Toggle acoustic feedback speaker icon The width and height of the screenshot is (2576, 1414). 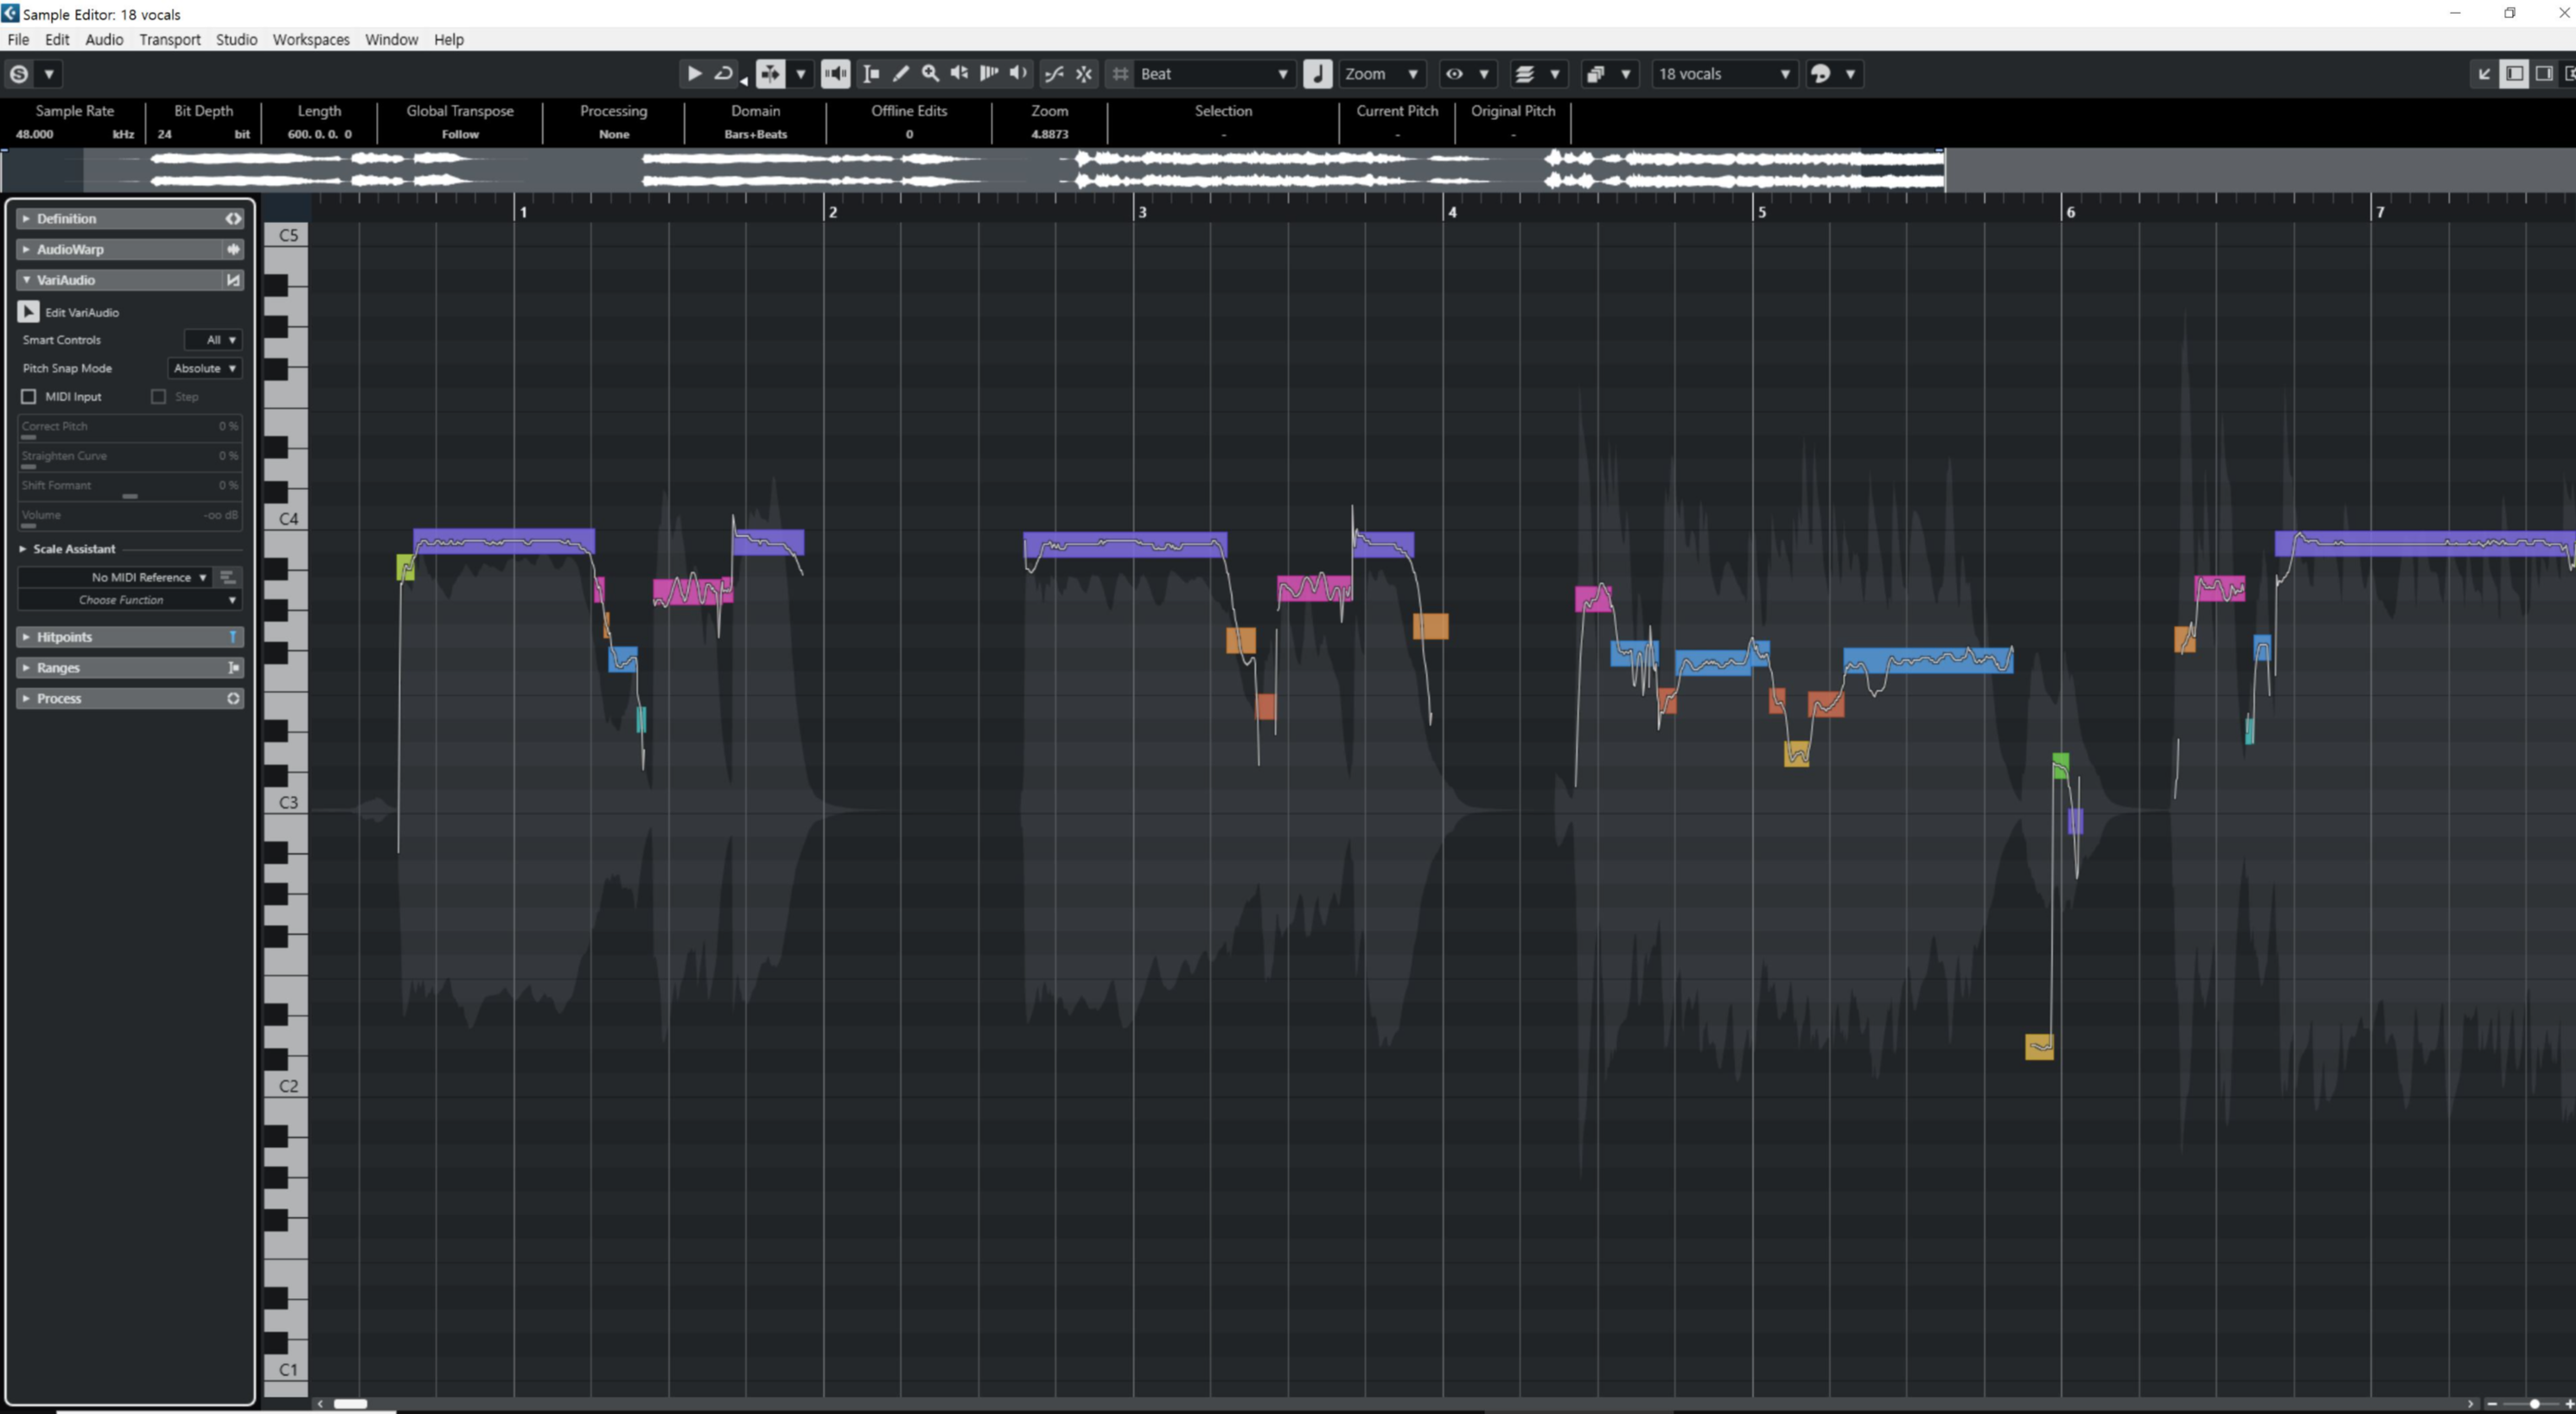point(836,73)
